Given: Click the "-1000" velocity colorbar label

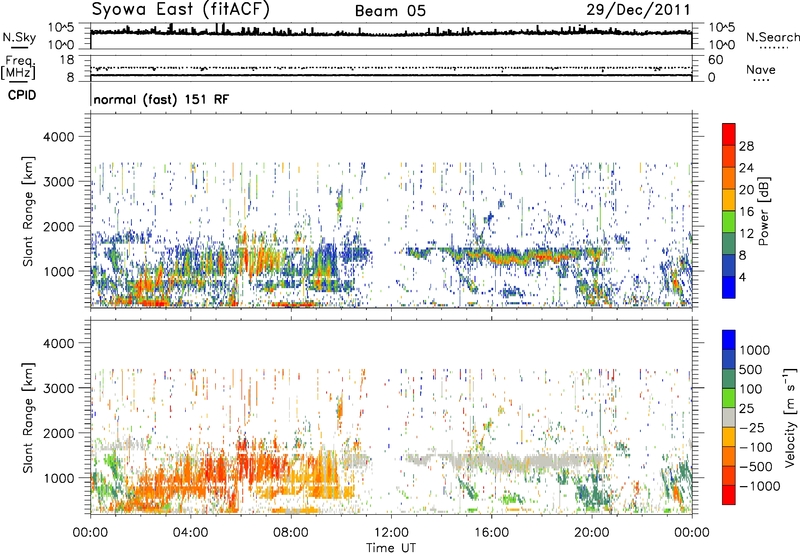Looking at the screenshot, I should click(759, 486).
